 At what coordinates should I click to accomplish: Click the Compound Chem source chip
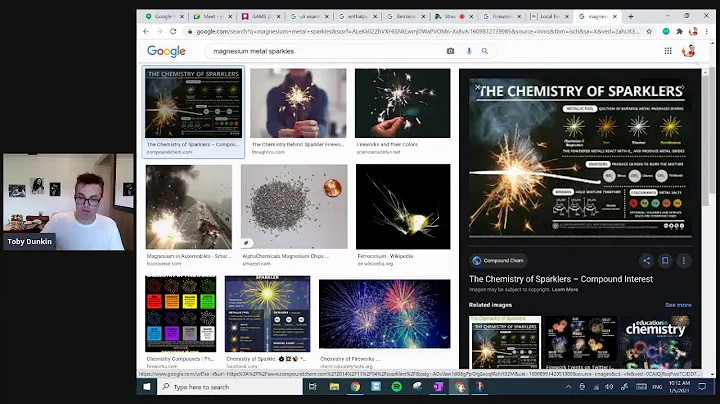[x=498, y=261]
